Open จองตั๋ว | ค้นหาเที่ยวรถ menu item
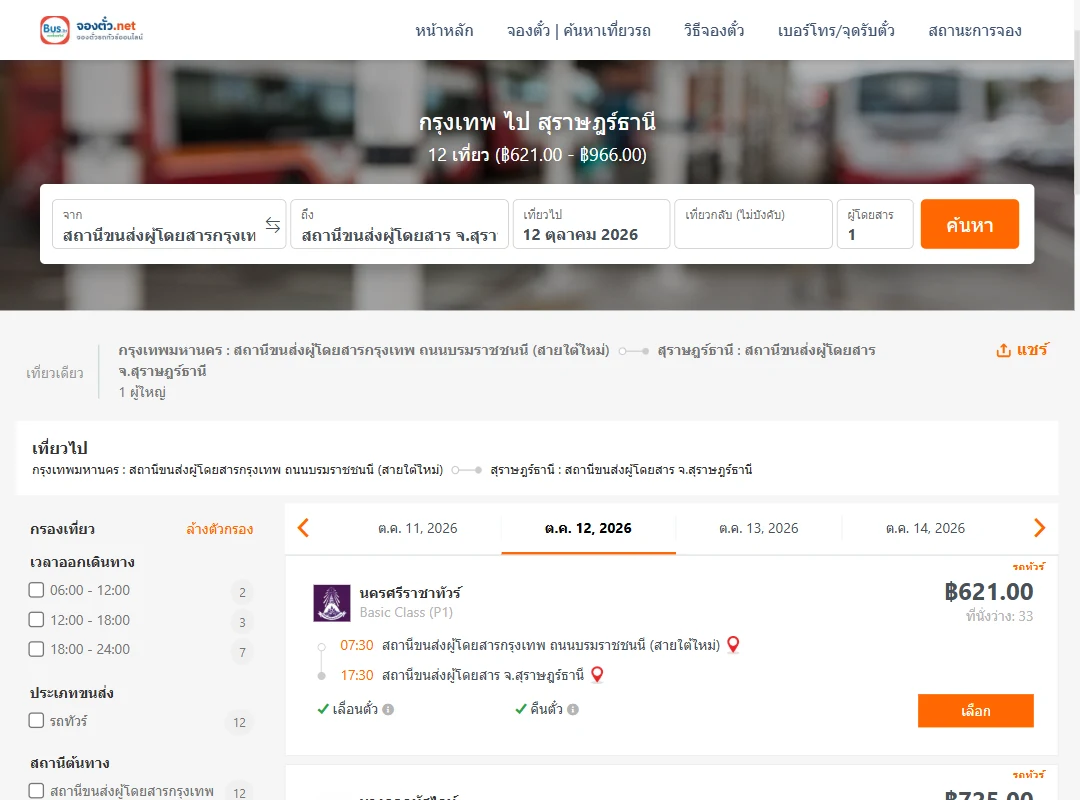 [579, 30]
